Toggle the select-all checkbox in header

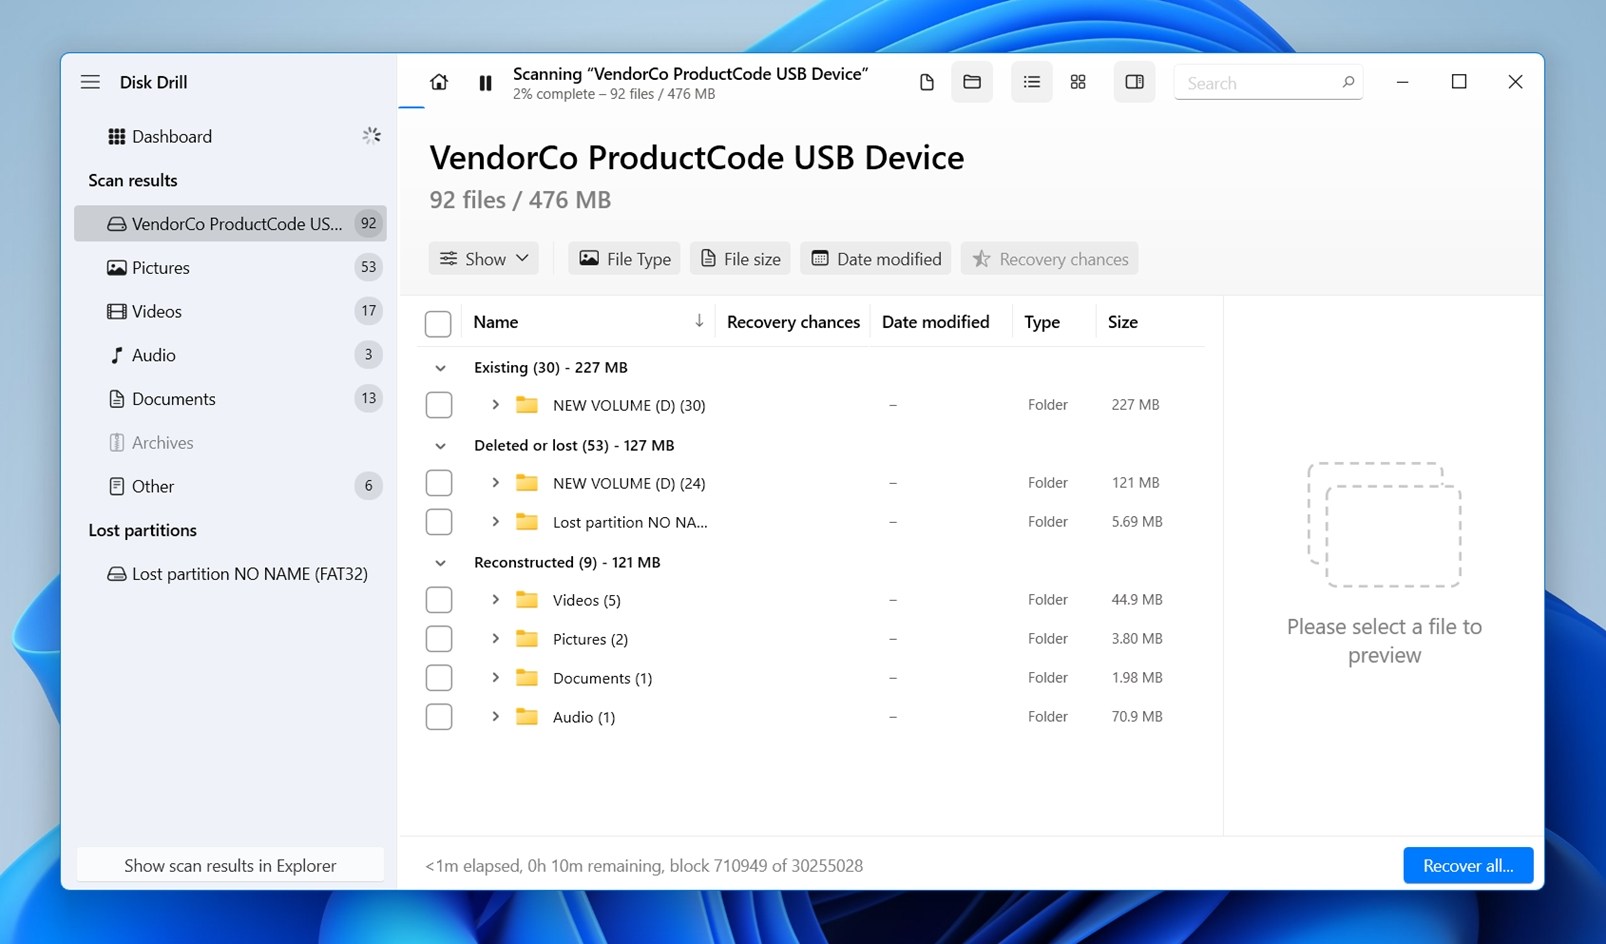(438, 323)
